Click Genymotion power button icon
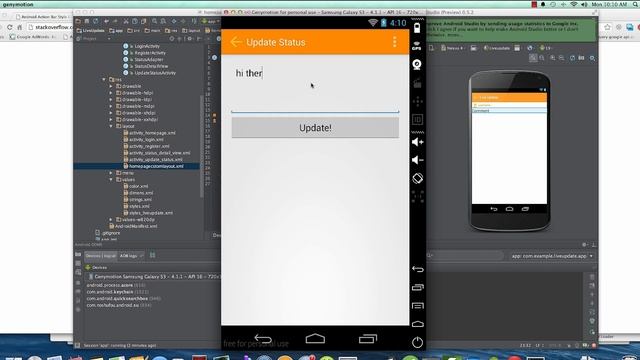 (417, 342)
